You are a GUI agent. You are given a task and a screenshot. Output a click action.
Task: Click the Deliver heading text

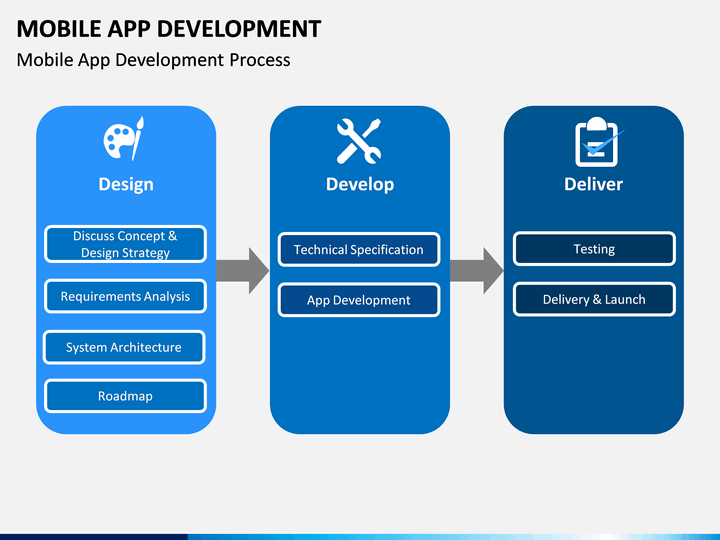pos(593,184)
